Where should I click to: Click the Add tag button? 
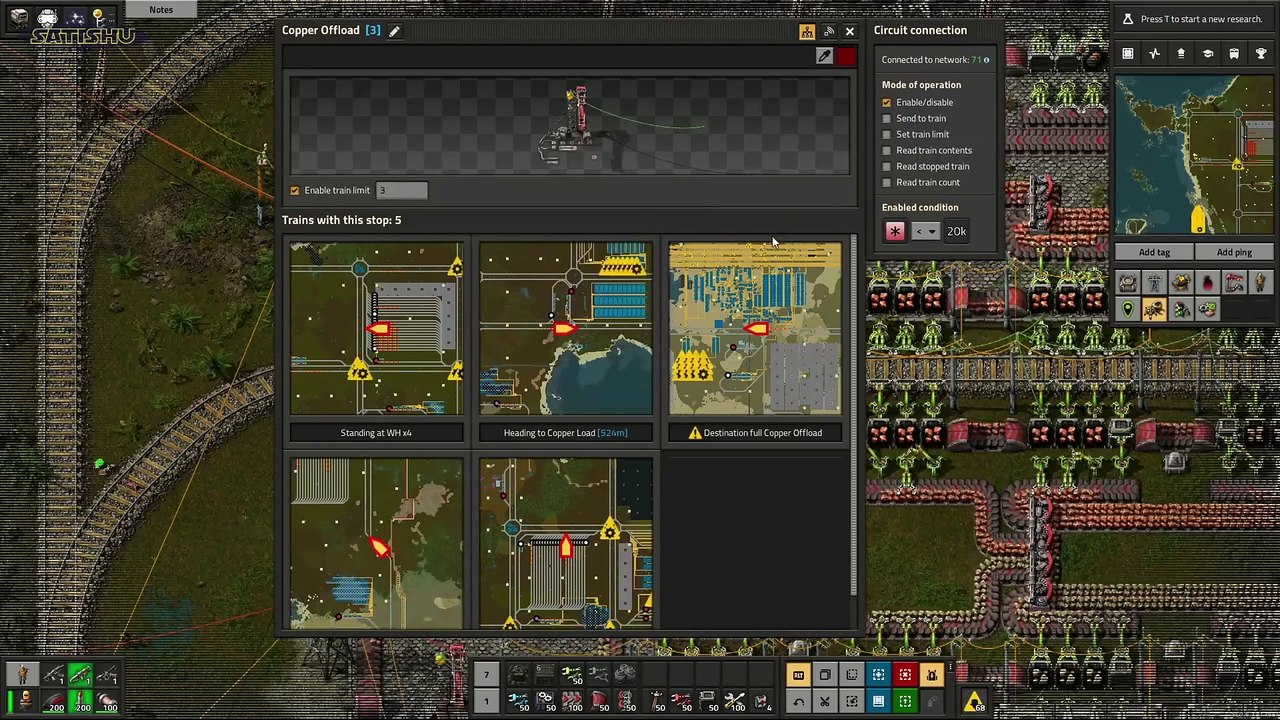pyautogui.click(x=1154, y=253)
